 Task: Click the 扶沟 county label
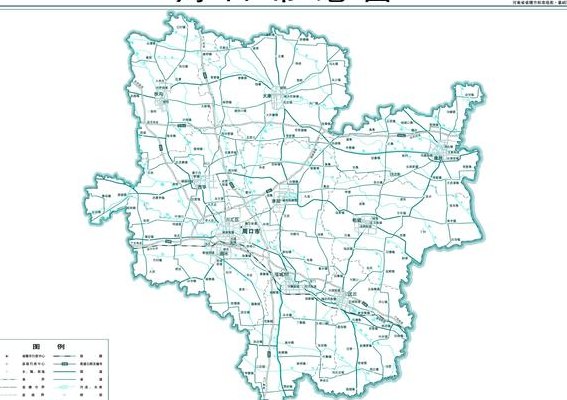158,94
